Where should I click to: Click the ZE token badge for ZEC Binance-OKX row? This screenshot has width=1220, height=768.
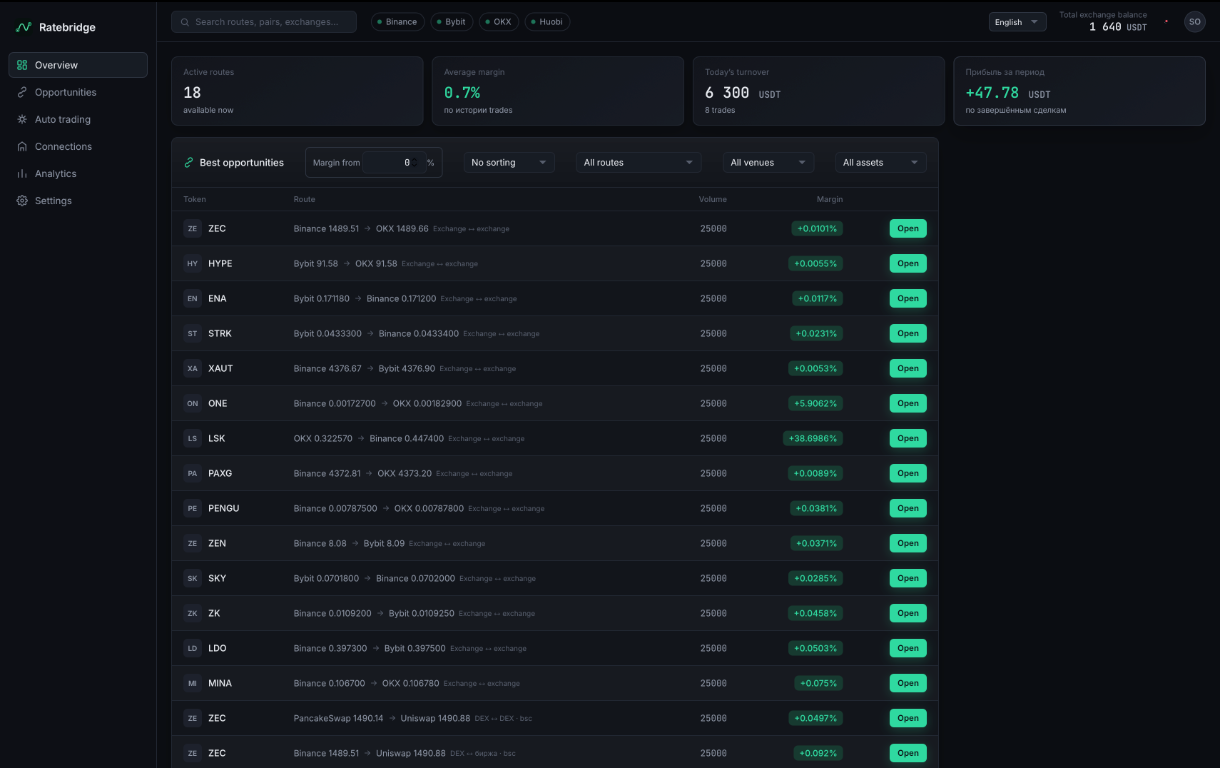click(x=193, y=228)
